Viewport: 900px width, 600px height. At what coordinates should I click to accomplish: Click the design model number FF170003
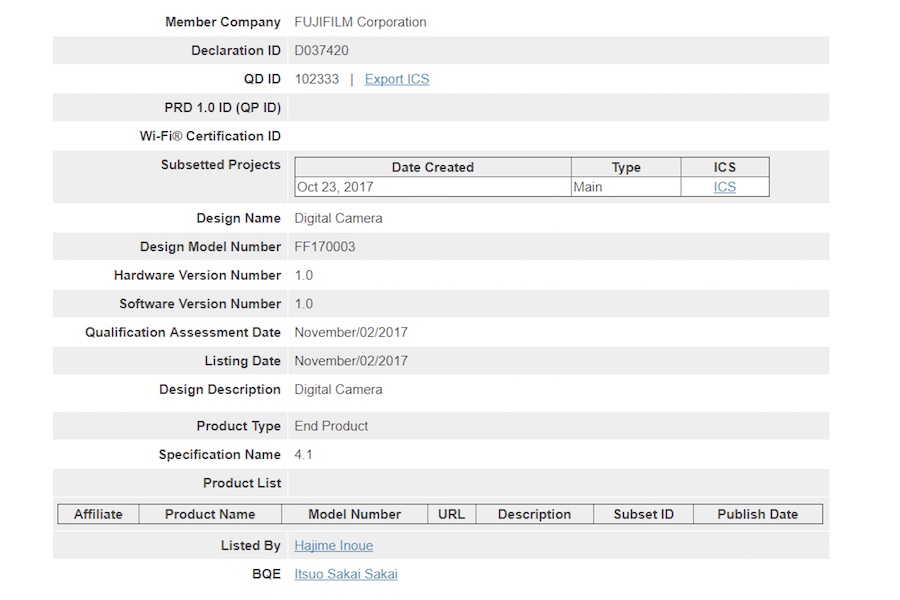point(325,246)
